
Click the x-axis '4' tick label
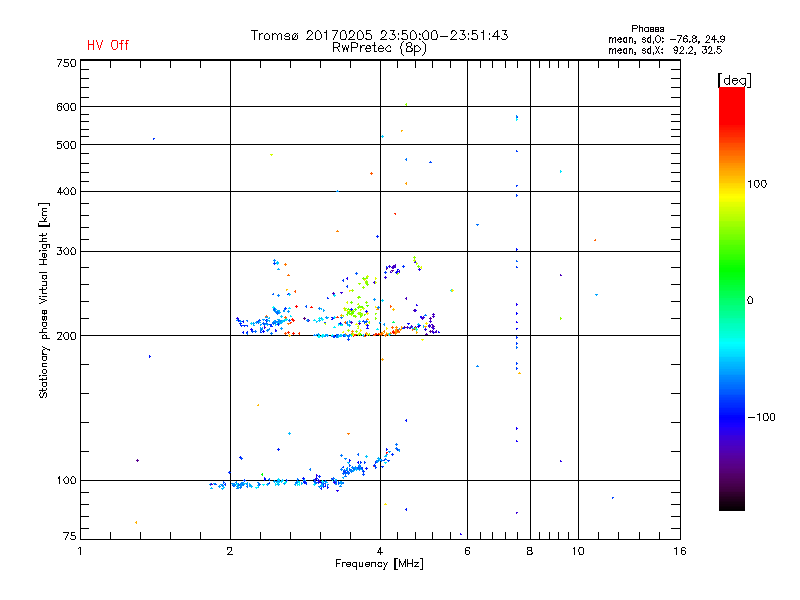point(380,551)
